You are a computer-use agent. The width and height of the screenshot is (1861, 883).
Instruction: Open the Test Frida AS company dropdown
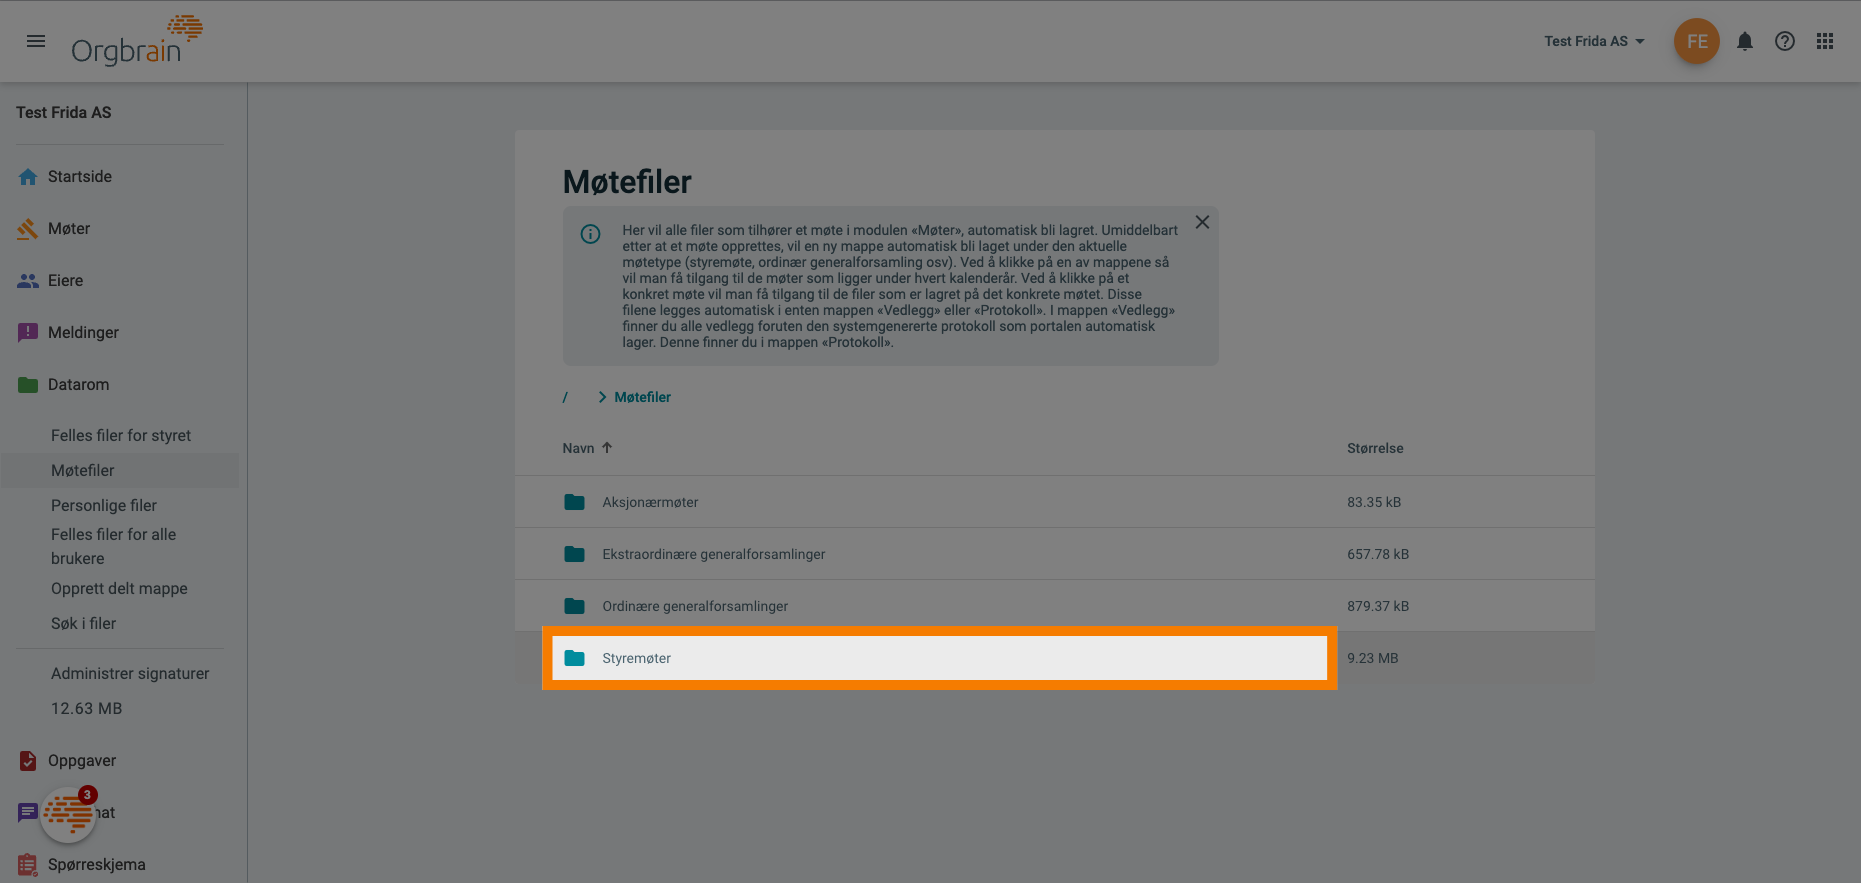pos(1594,41)
